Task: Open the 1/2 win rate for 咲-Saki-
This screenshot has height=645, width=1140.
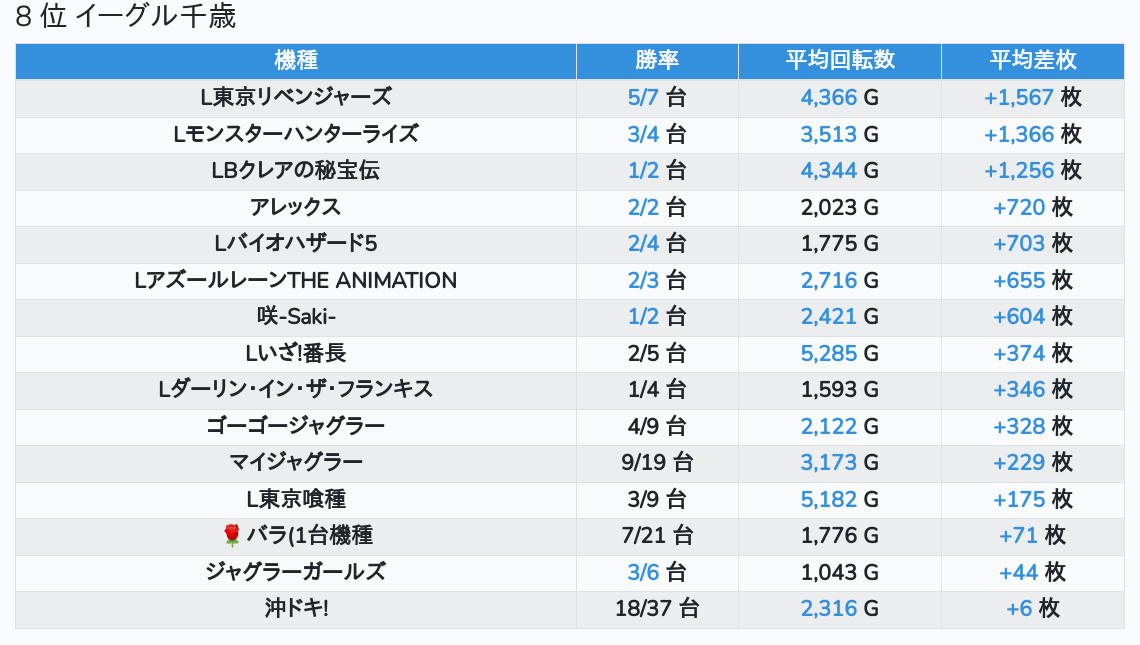Action: coord(644,317)
